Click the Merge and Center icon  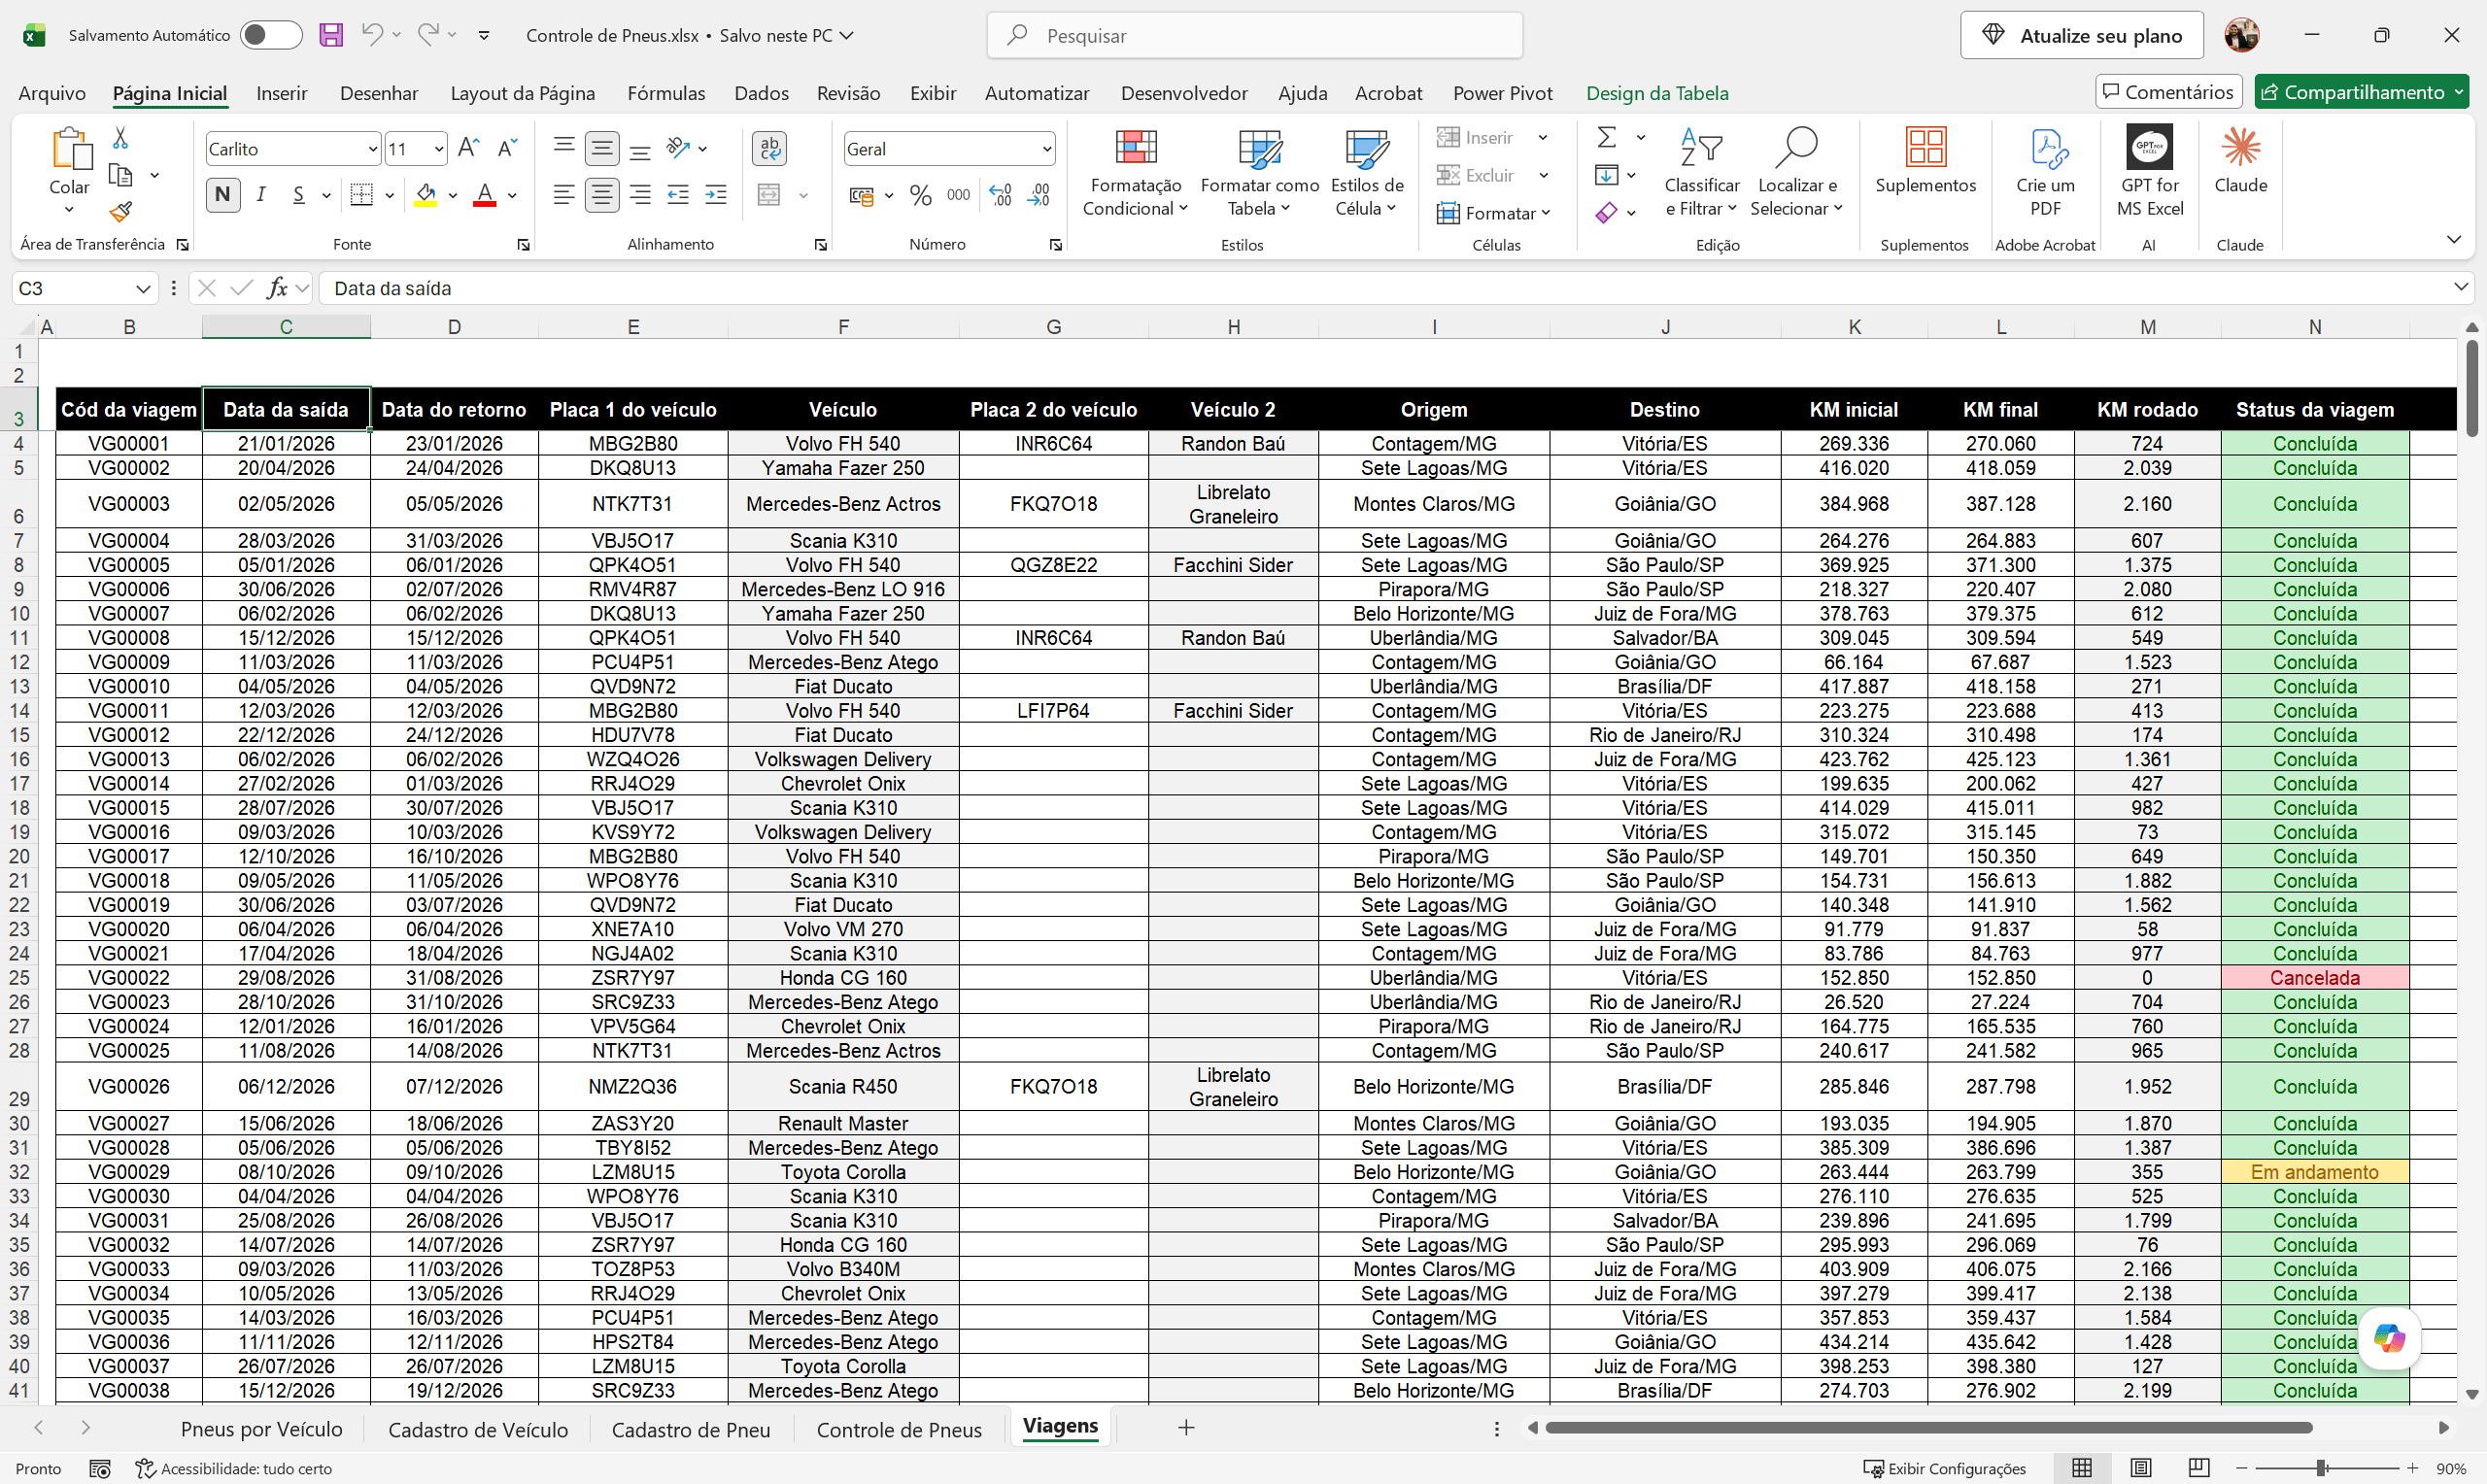(x=769, y=195)
